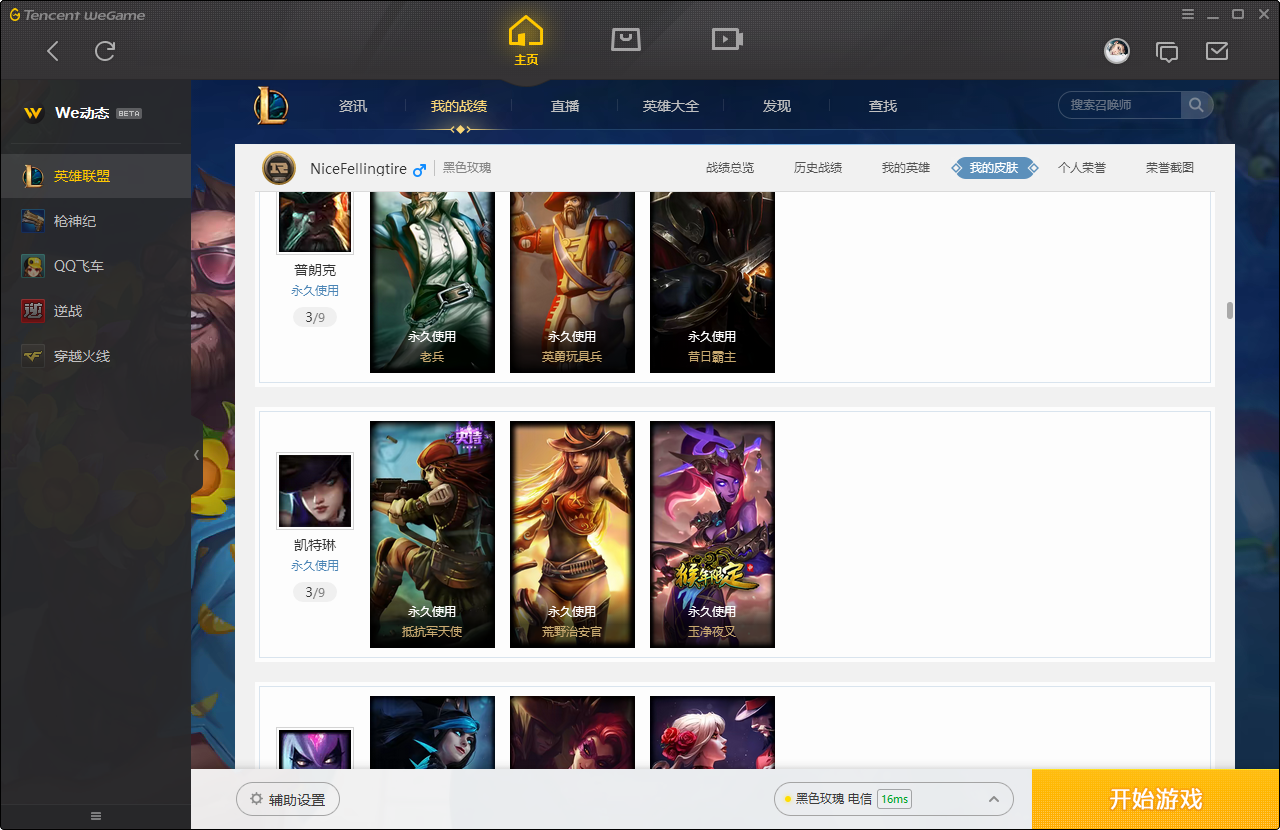Open the video camera icon in top bar

(727, 39)
